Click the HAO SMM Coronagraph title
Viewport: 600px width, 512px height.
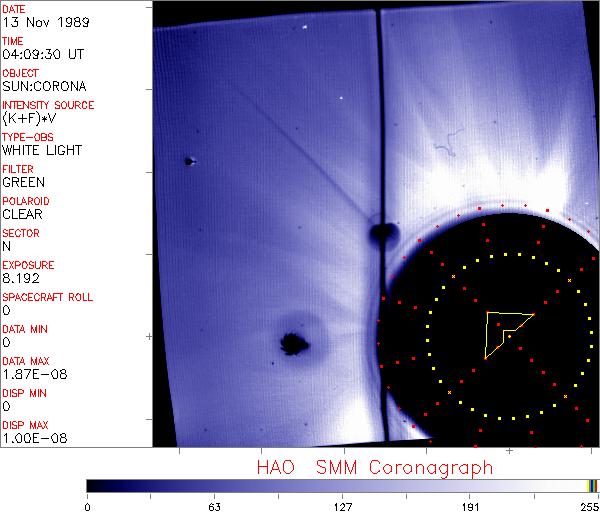pos(375,468)
